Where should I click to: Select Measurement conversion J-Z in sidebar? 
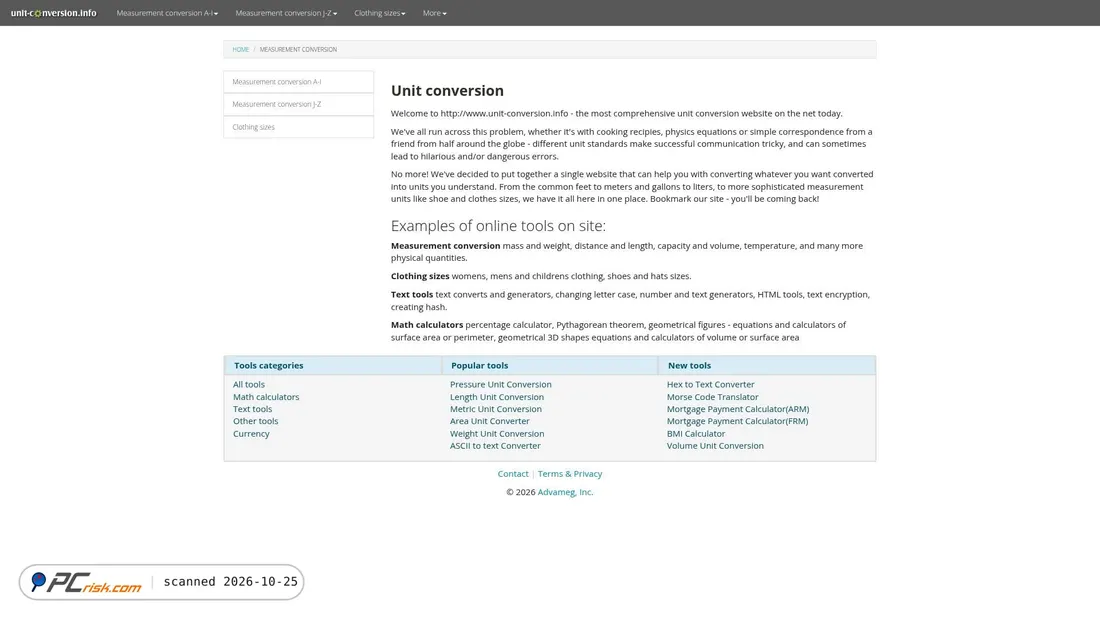pos(299,104)
